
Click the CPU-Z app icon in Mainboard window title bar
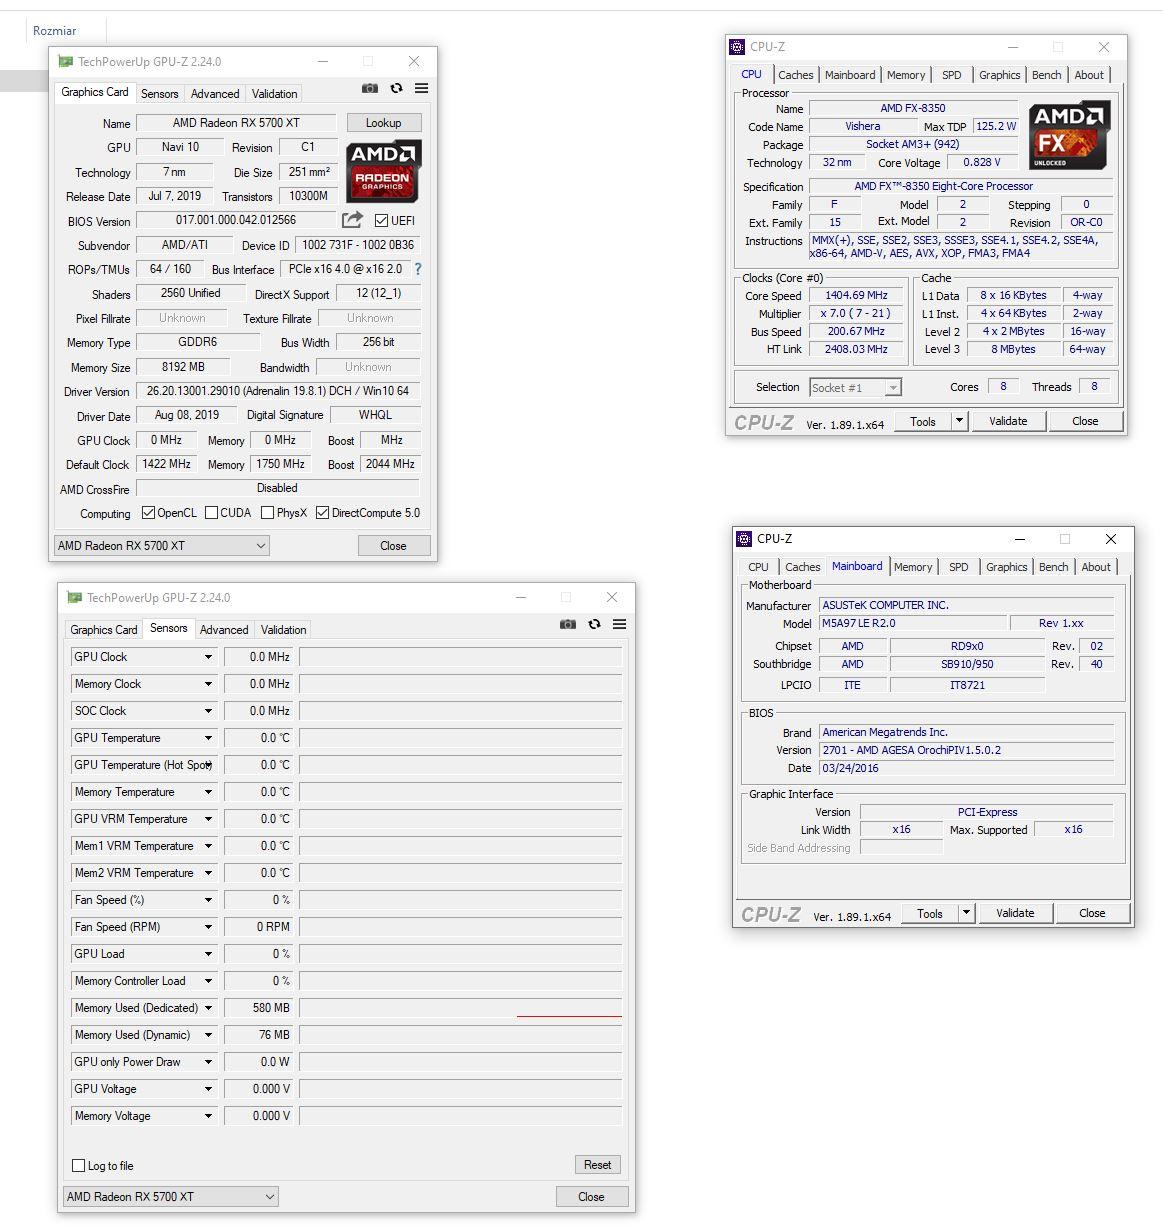point(745,538)
